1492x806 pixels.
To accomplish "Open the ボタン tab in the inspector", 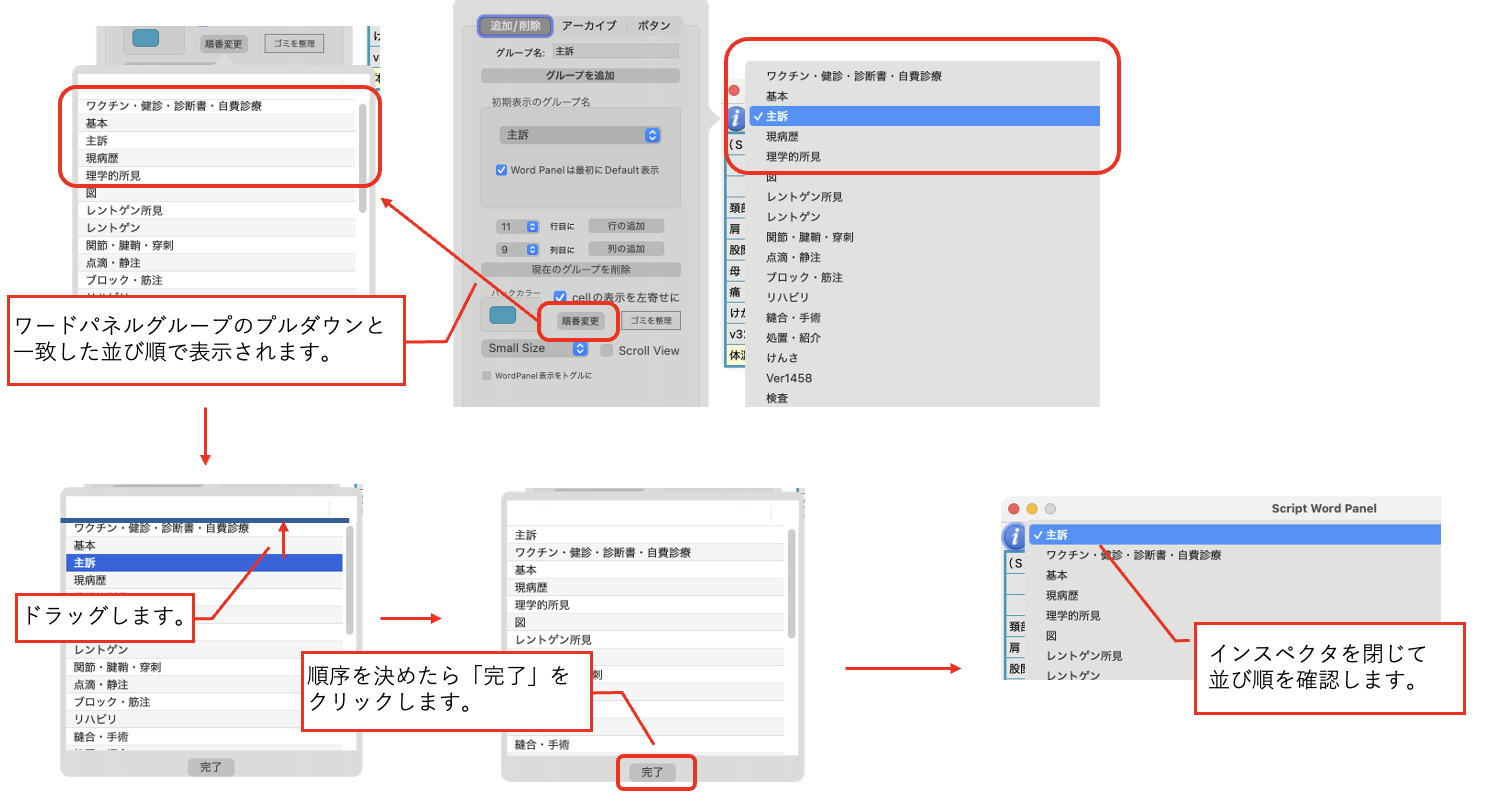I will coord(654,26).
